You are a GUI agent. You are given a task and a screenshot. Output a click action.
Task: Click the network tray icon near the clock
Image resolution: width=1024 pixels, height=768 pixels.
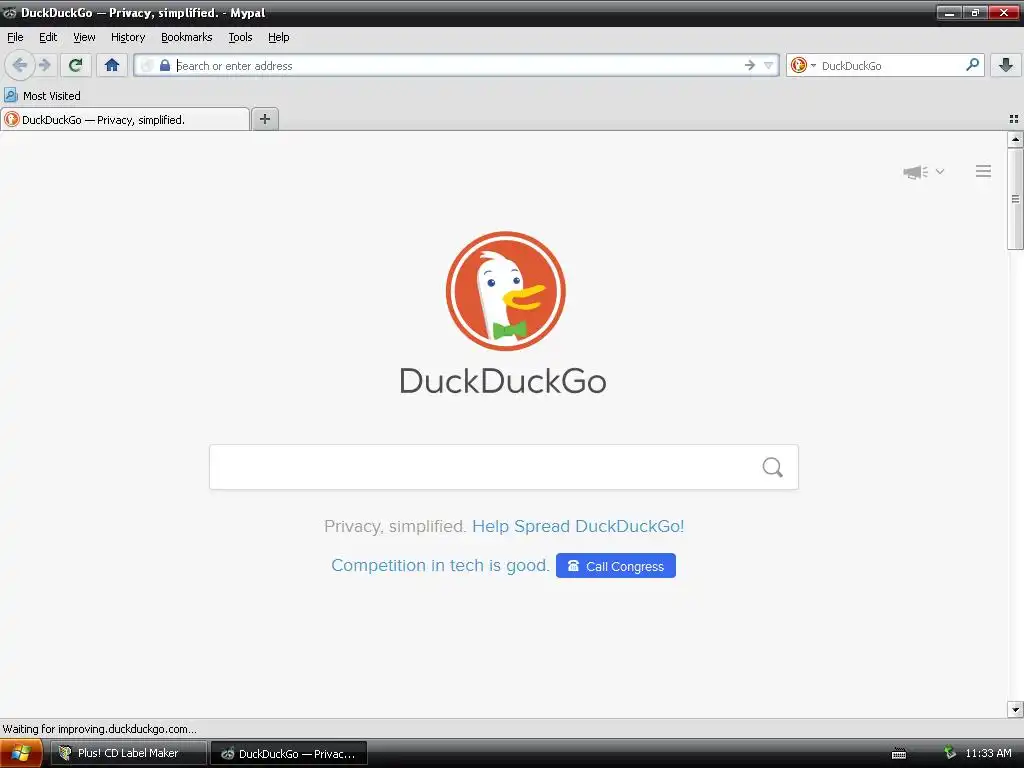[950, 753]
